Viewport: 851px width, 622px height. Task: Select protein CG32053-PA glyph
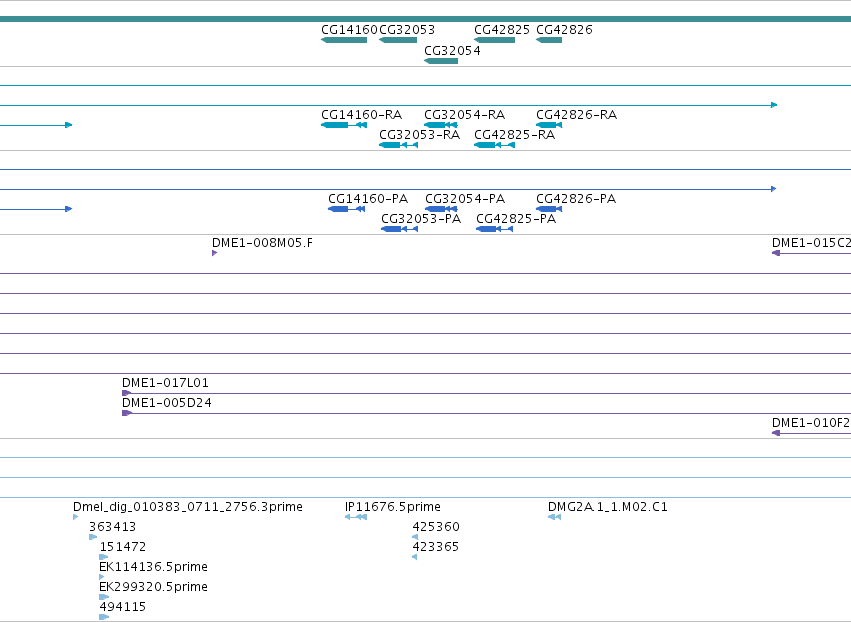tap(399, 229)
